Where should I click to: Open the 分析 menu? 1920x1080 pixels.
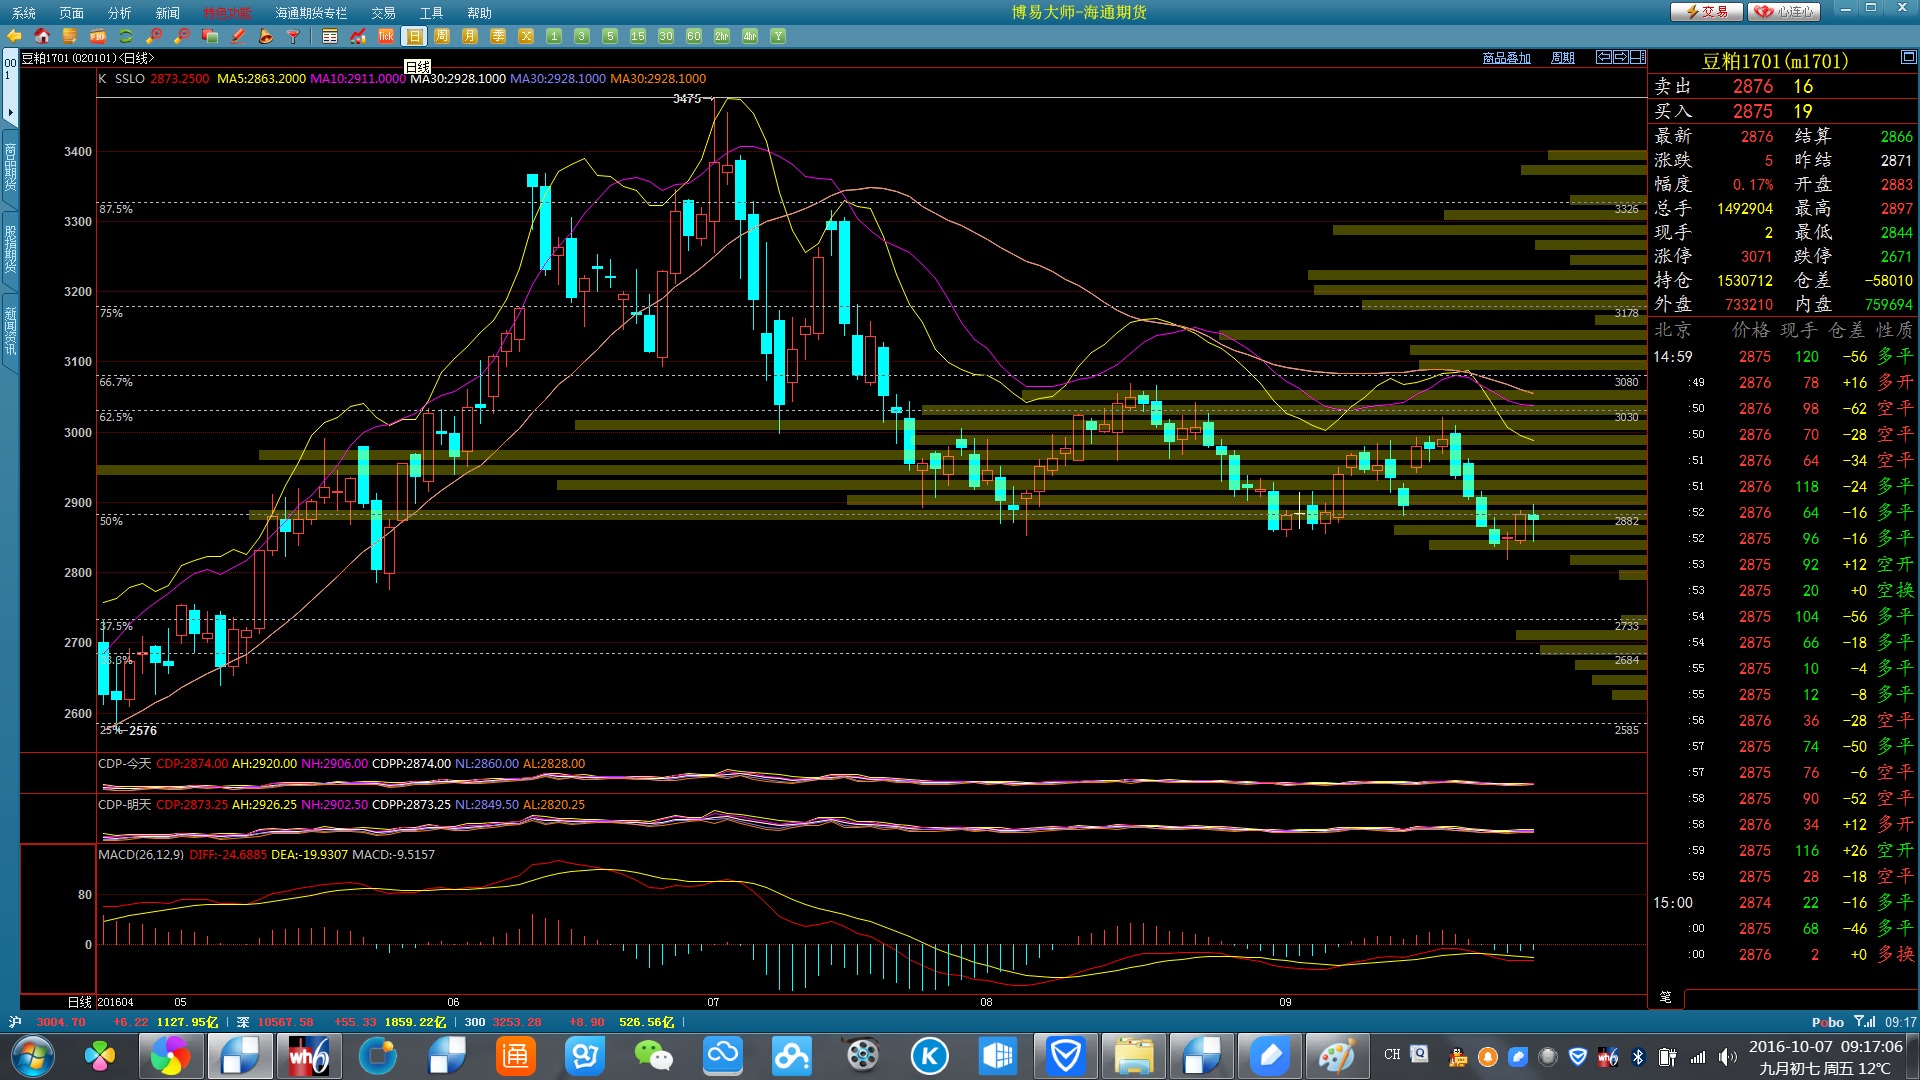(x=119, y=13)
